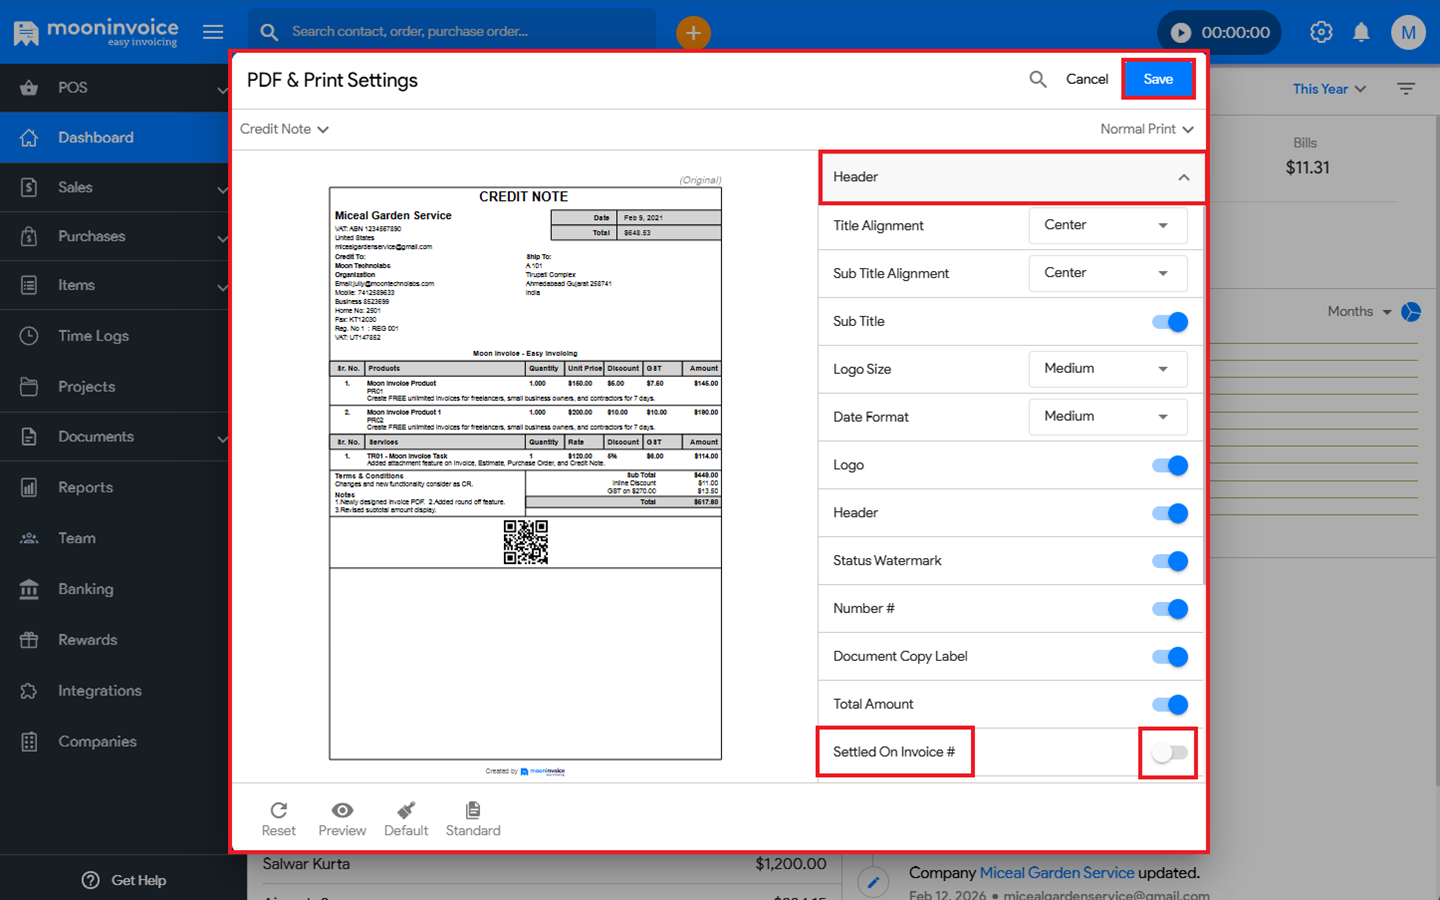Click the Save button
This screenshot has height=900, width=1440.
pos(1158,79)
